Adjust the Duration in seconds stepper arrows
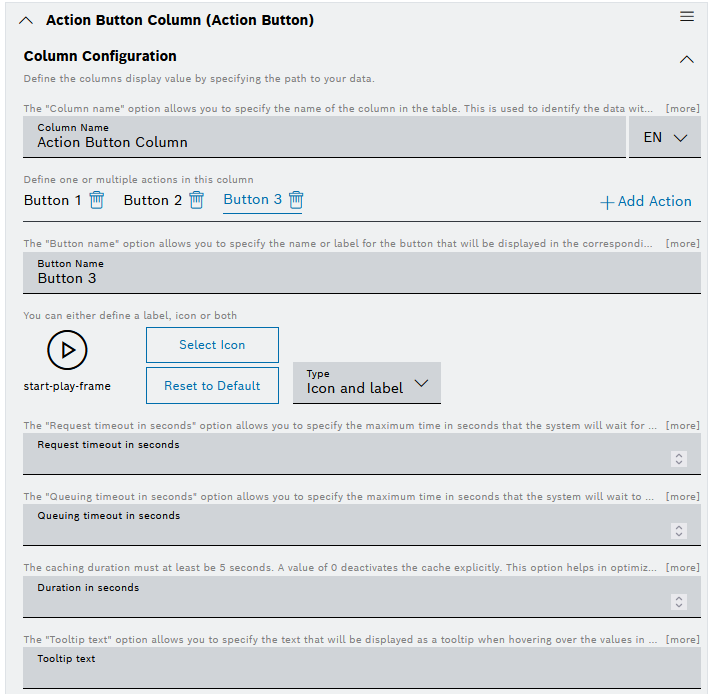 pyautogui.click(x=679, y=602)
